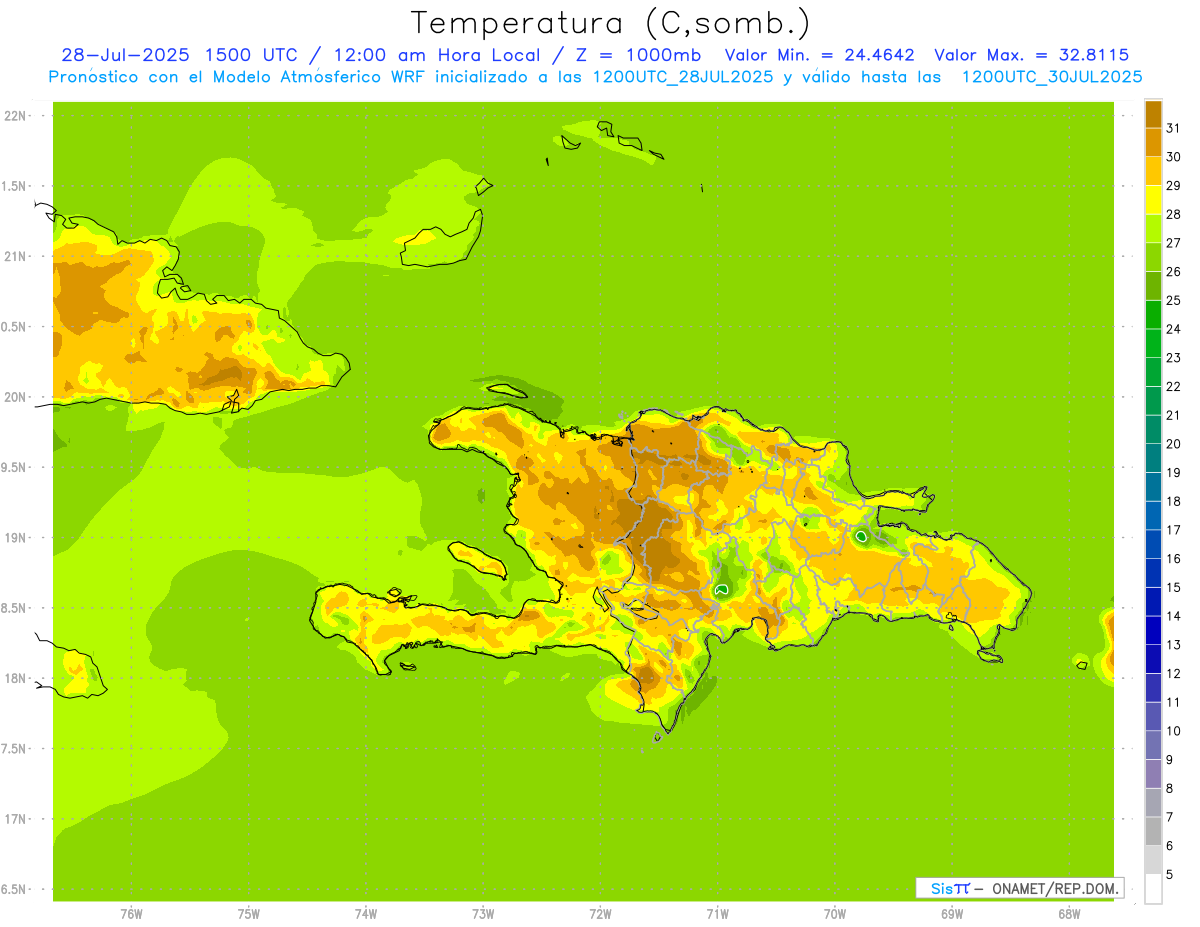Image resolution: width=1200 pixels, height=927 pixels.
Task: Click the "17N" latitude label
Action: coord(15,819)
